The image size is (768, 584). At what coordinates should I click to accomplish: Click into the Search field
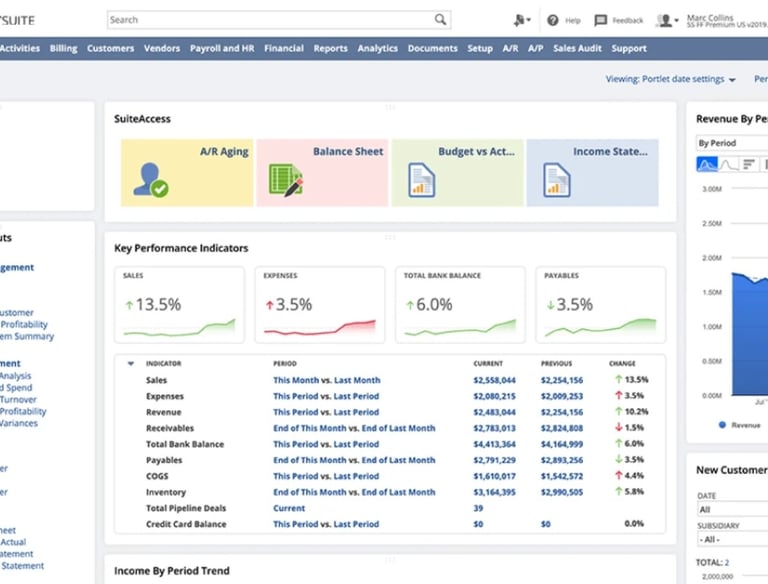(x=270, y=19)
